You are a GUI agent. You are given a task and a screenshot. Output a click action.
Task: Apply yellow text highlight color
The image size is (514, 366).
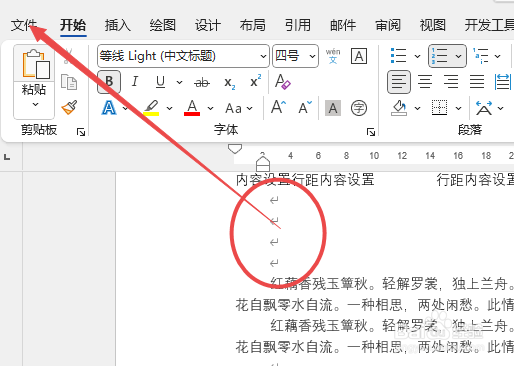click(x=151, y=108)
